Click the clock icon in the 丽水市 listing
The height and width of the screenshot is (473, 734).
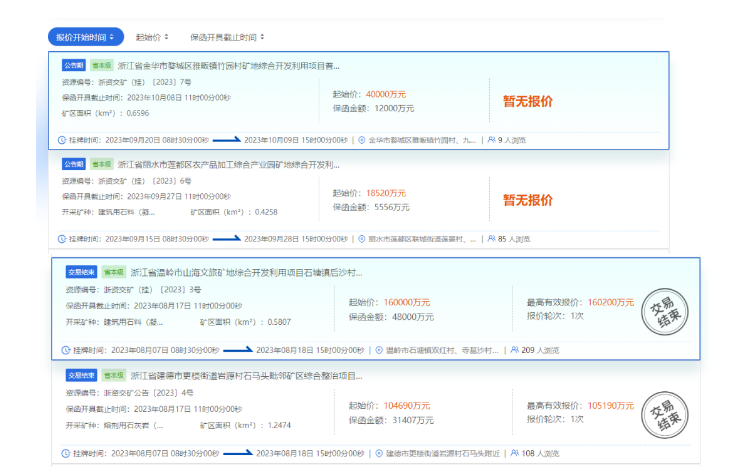(x=65, y=240)
